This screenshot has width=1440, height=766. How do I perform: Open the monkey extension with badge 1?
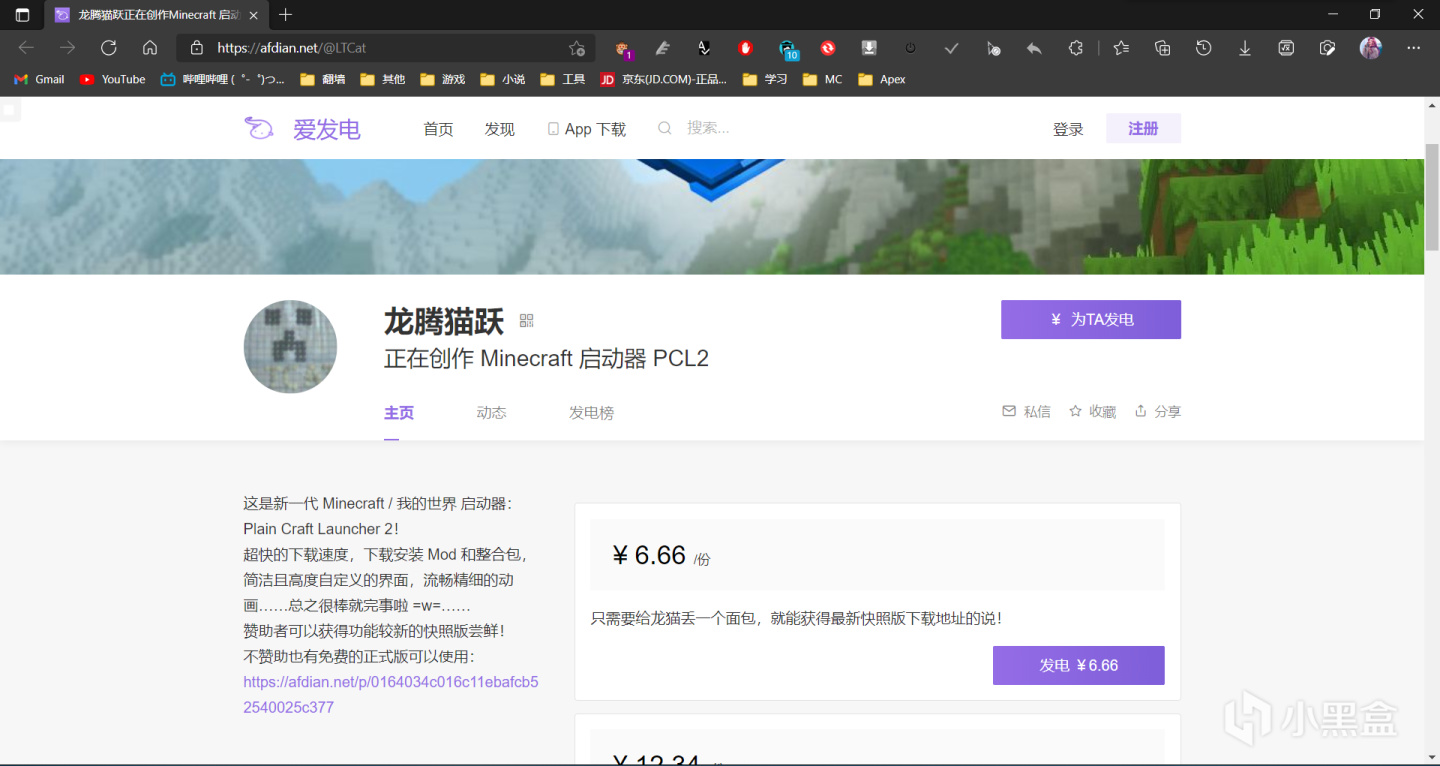pos(623,48)
